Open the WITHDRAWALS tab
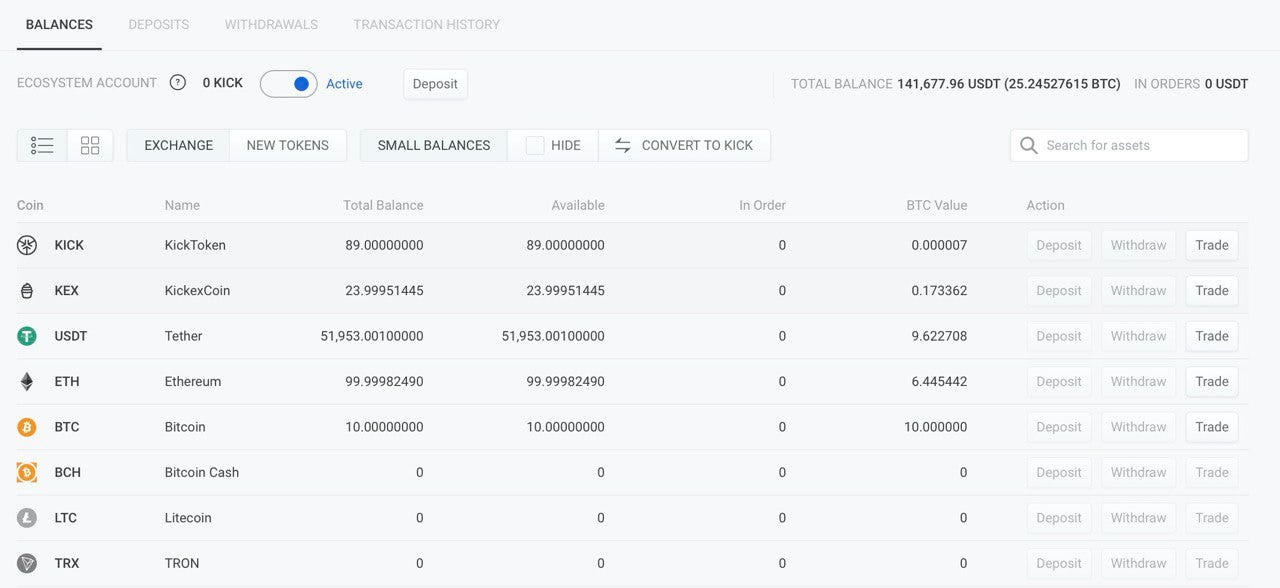 tap(271, 24)
